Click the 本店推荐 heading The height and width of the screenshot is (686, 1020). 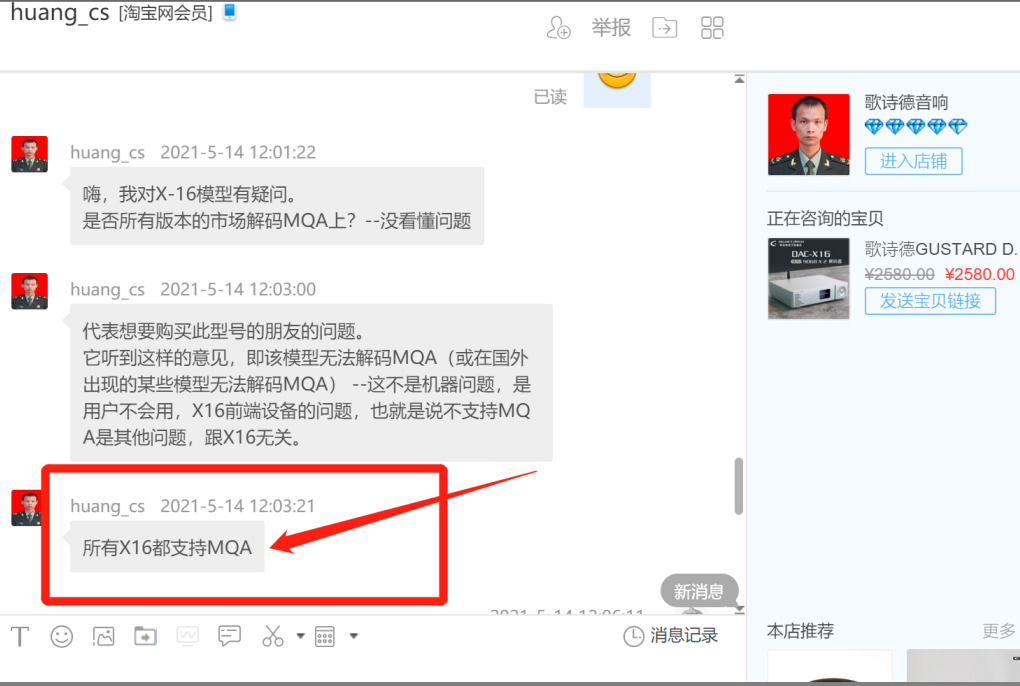pos(800,631)
